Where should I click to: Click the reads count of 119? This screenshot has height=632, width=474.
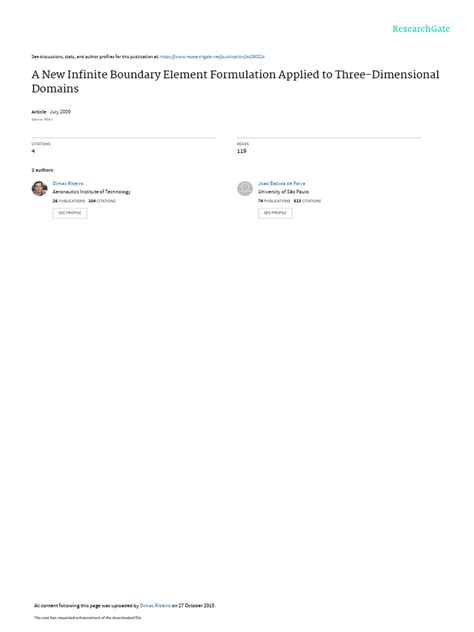coord(241,151)
